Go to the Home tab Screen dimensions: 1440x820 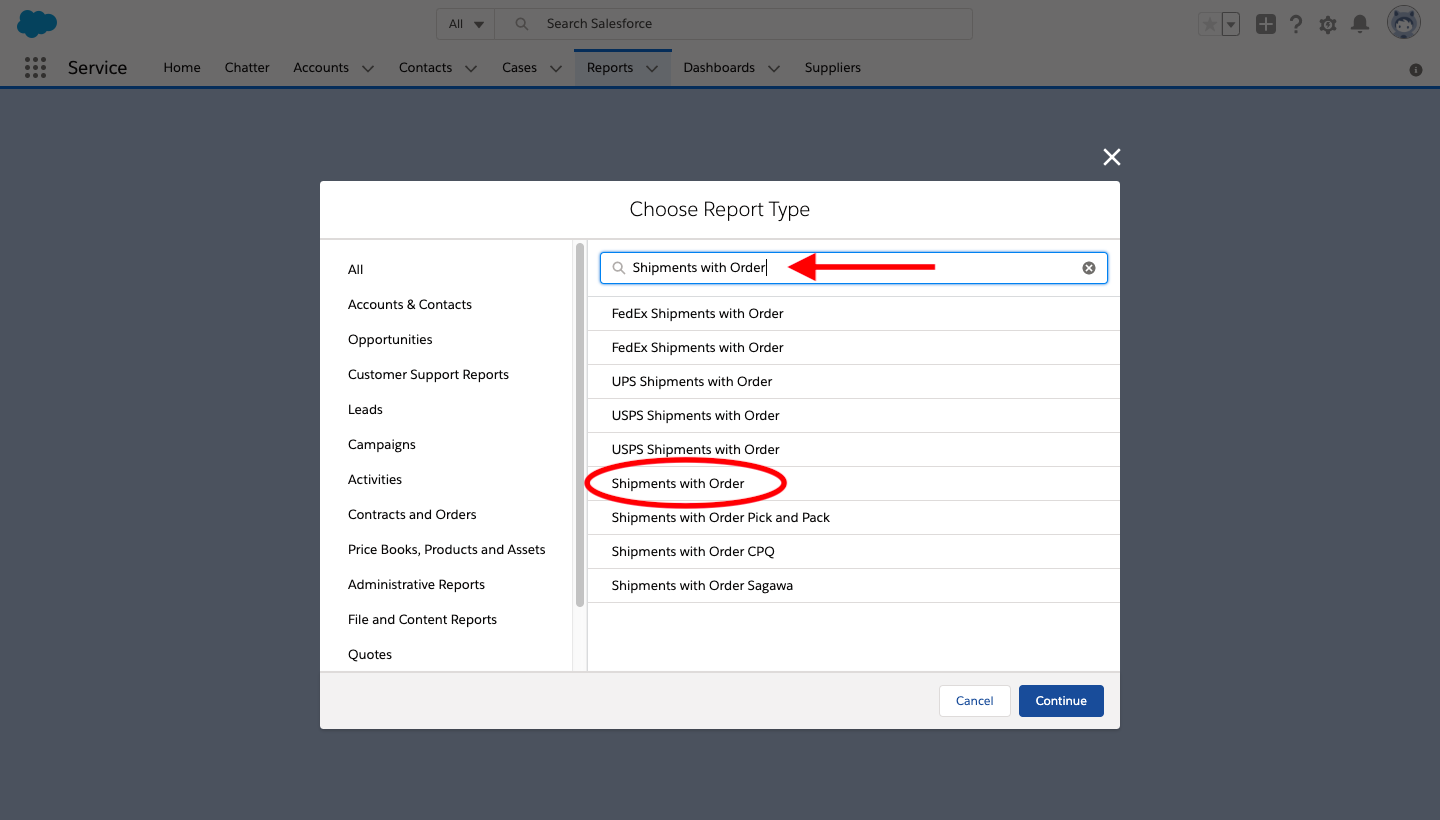(182, 68)
